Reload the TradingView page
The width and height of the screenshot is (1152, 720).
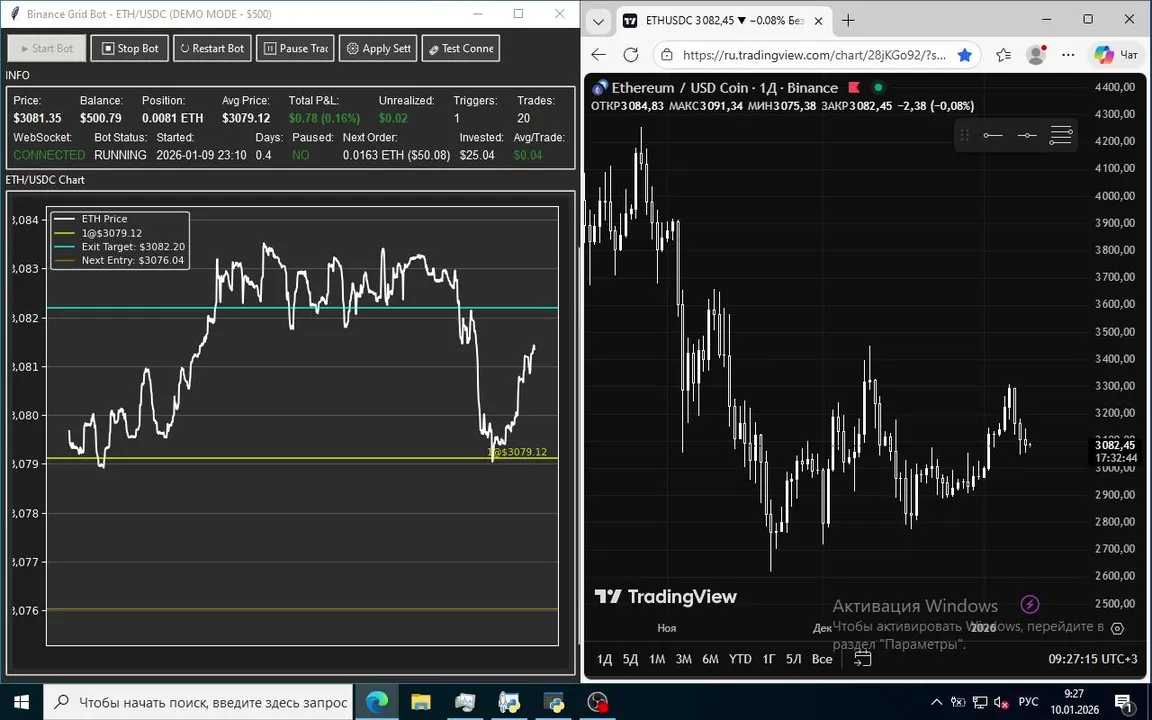[x=630, y=55]
